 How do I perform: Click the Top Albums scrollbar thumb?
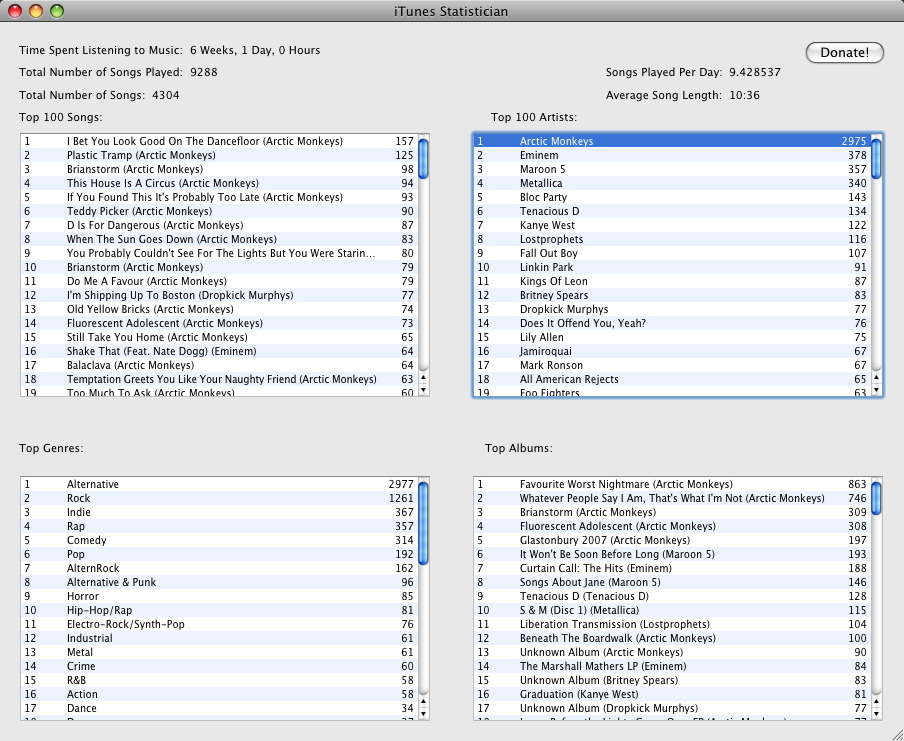click(x=876, y=498)
